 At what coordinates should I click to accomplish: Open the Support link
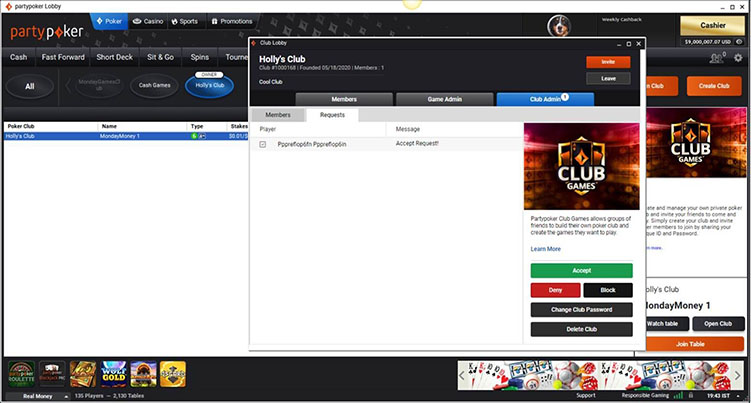[586, 395]
